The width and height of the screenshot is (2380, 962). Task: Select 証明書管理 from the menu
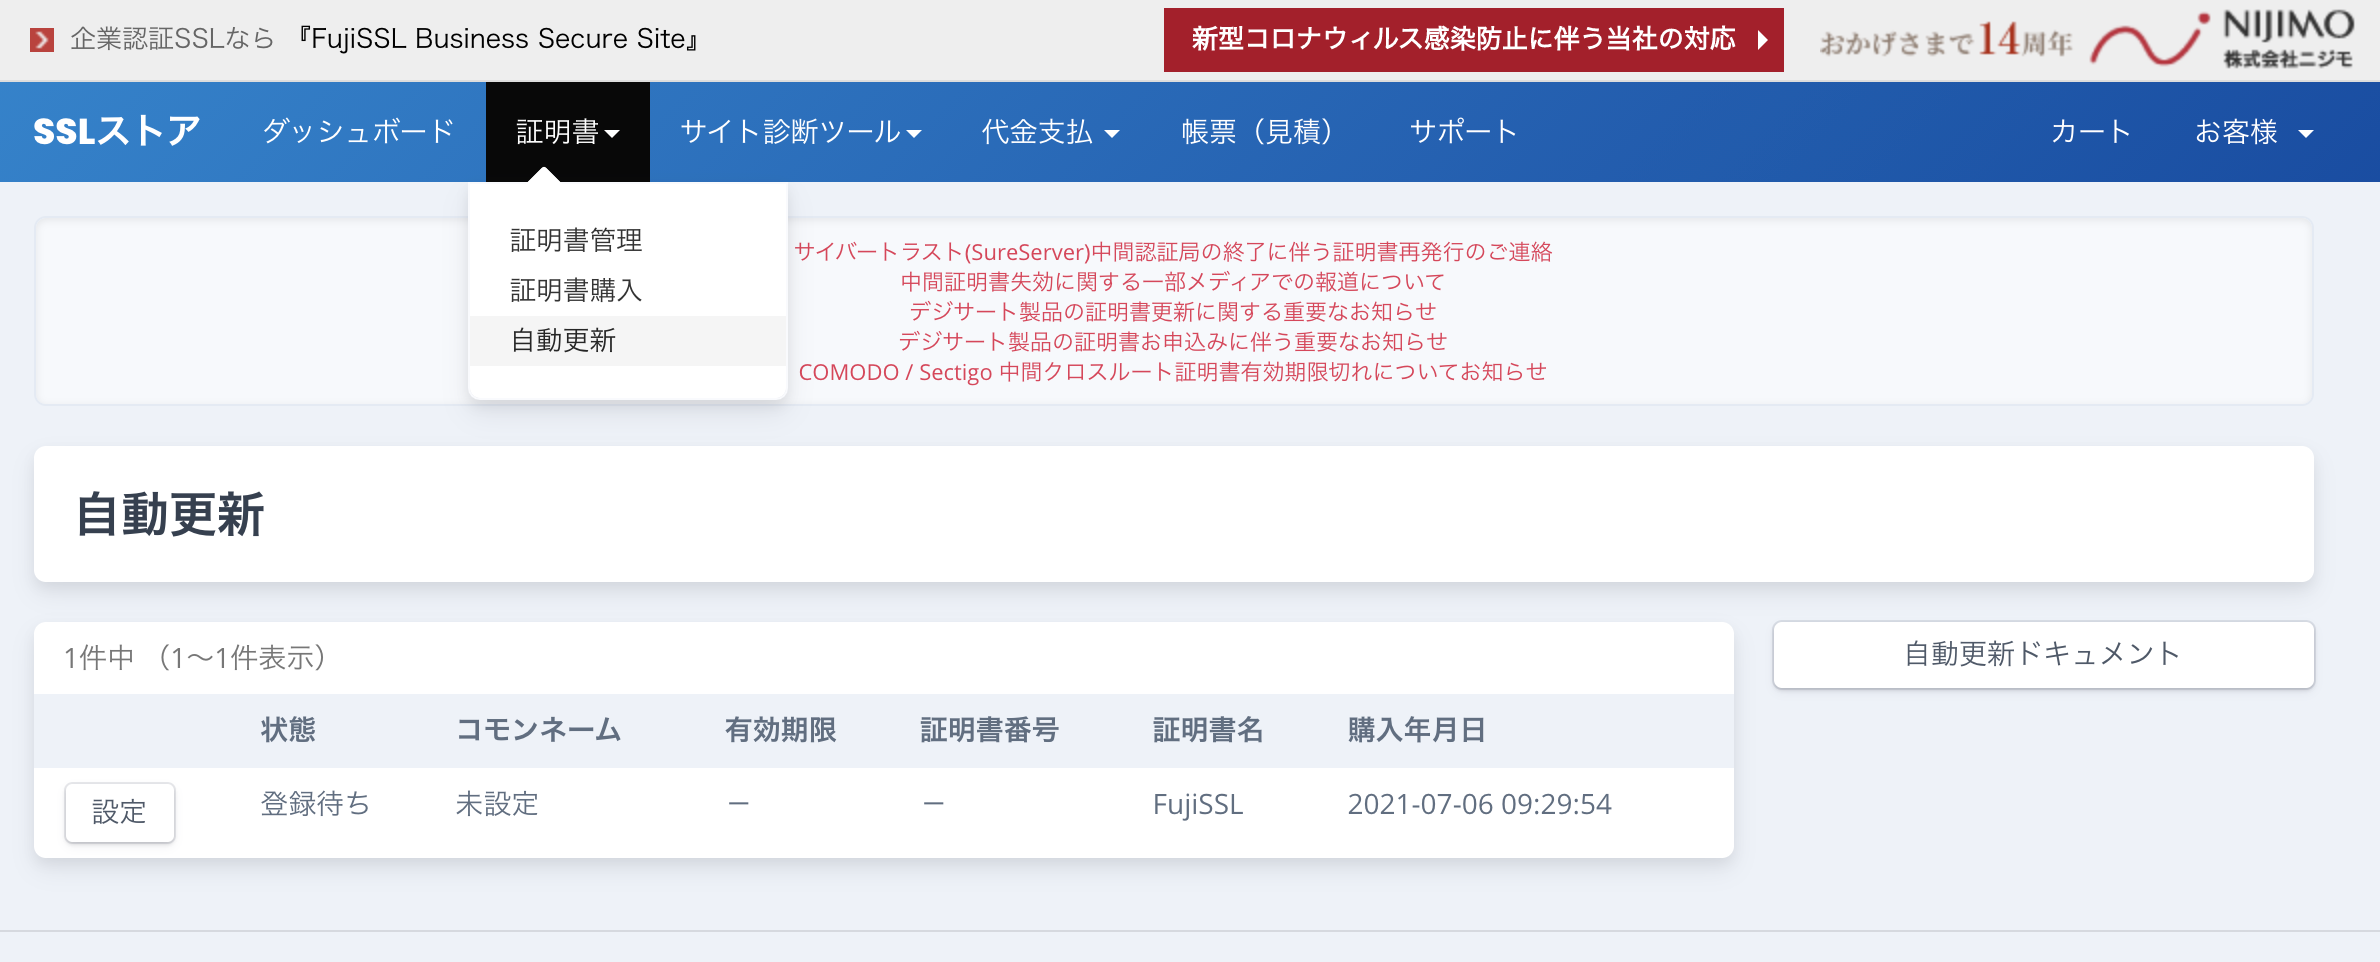click(x=576, y=240)
